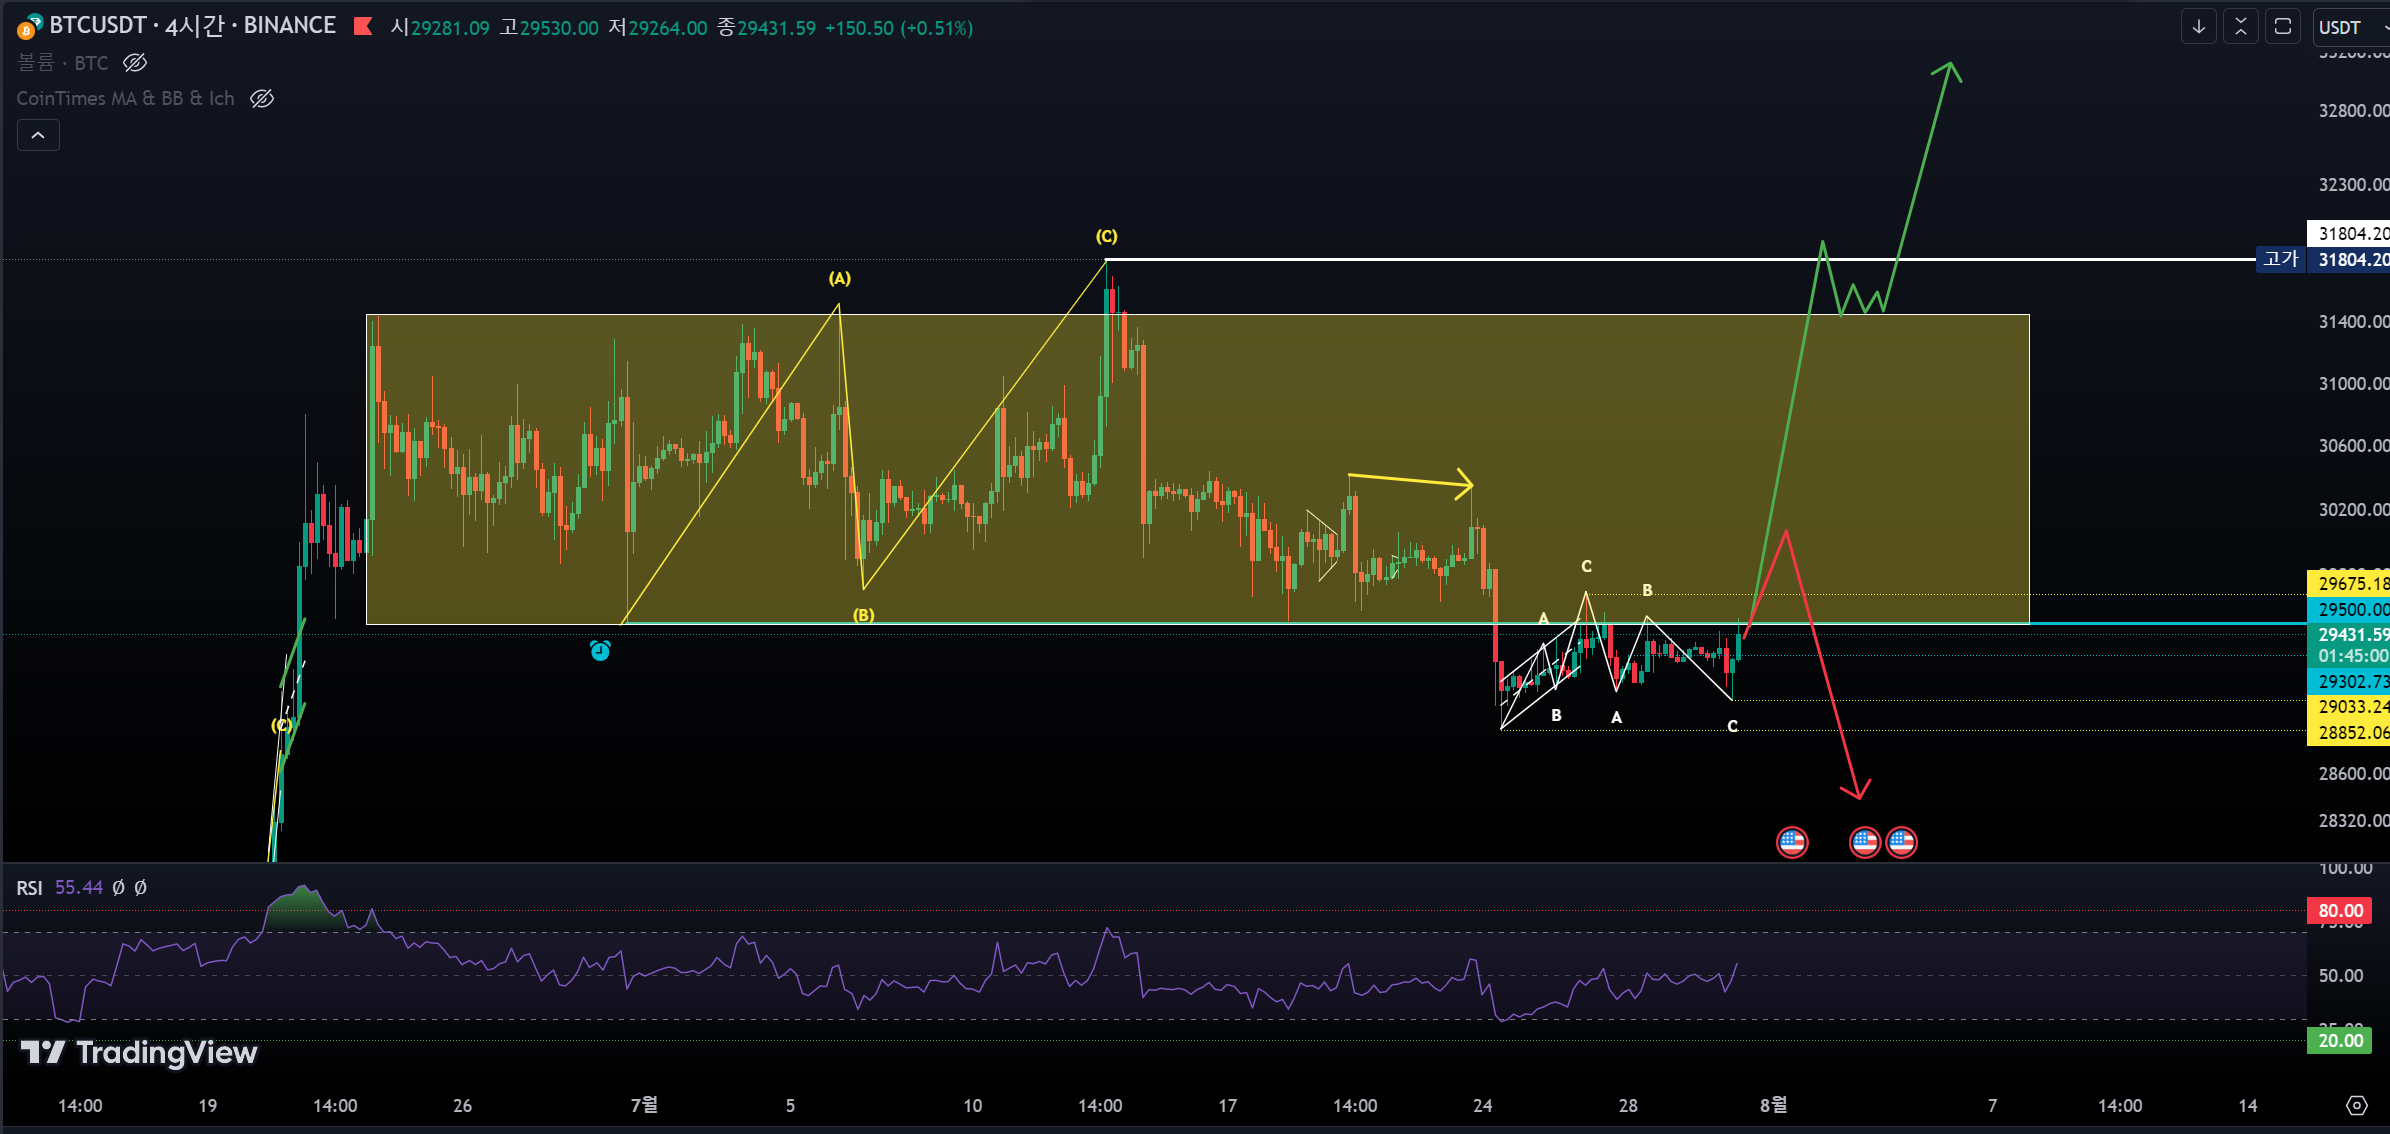Click the rightmost US flag event marker
The height and width of the screenshot is (1134, 2390).
1901,842
